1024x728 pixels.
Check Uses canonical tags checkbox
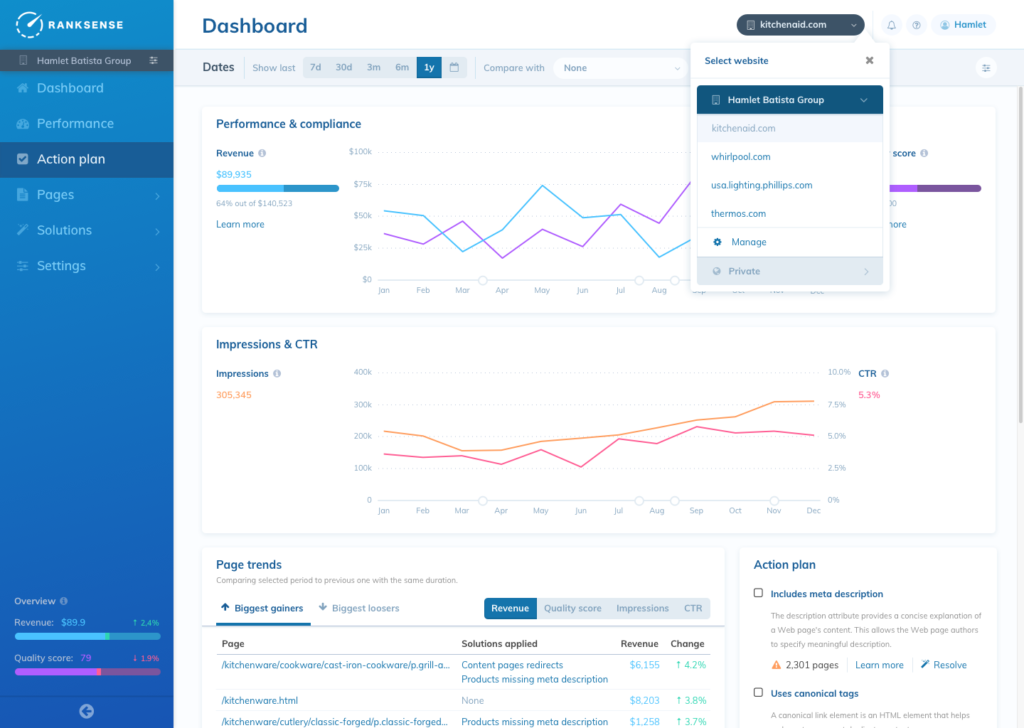pyautogui.click(x=758, y=692)
